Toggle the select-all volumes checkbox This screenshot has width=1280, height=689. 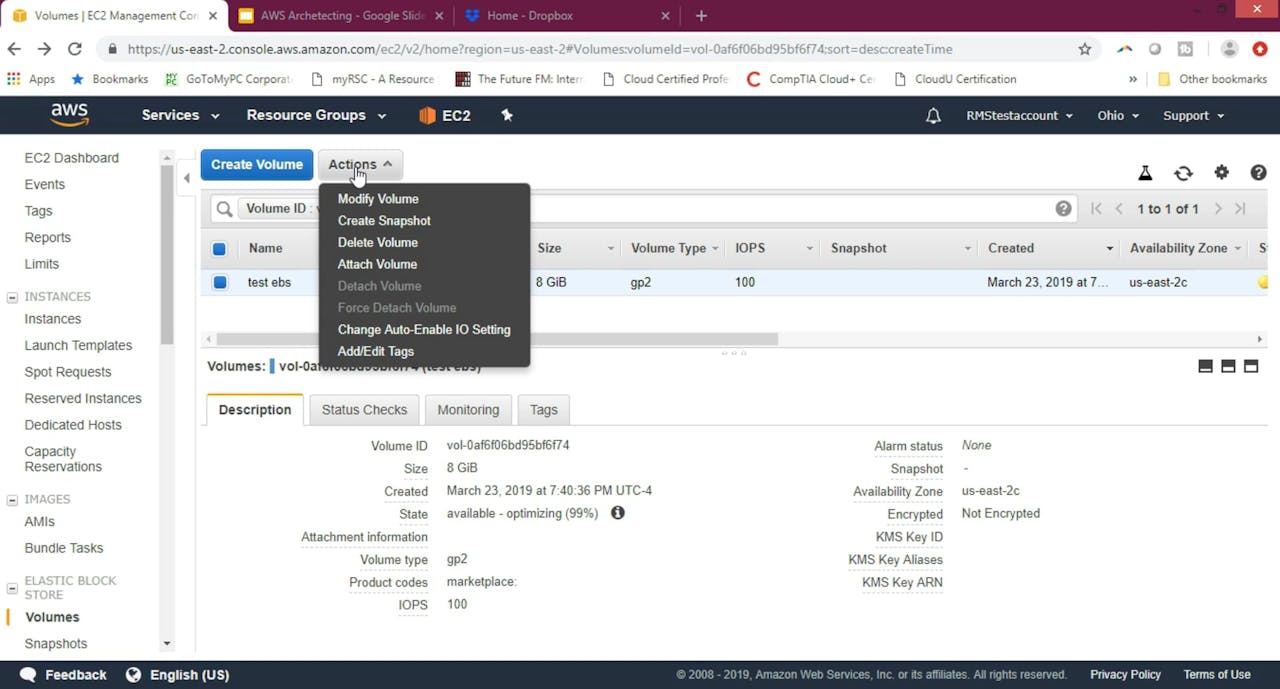point(219,248)
